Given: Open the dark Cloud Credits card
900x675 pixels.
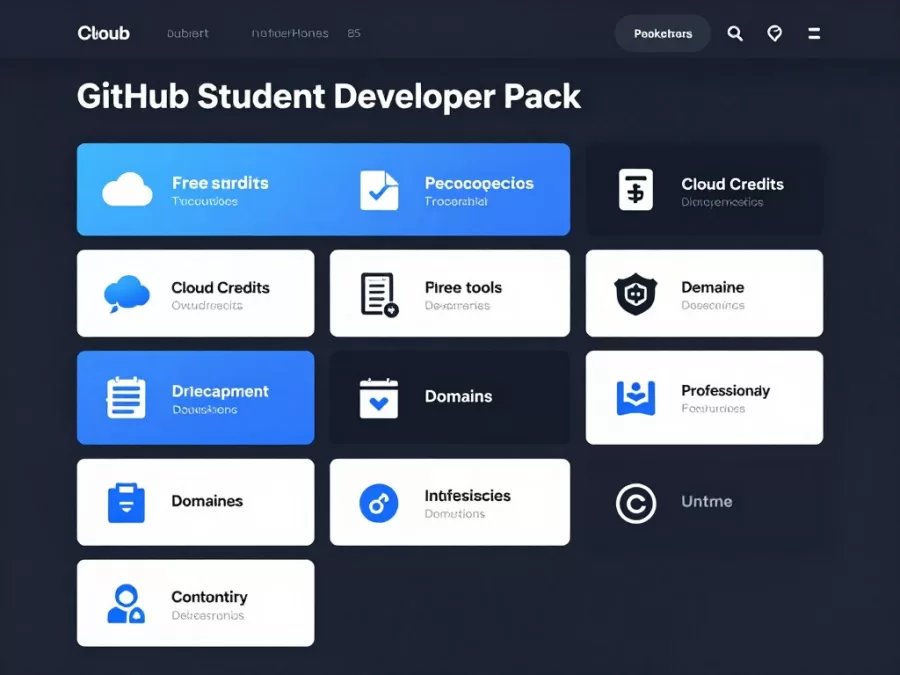Looking at the screenshot, I should pyautogui.click(x=704, y=189).
